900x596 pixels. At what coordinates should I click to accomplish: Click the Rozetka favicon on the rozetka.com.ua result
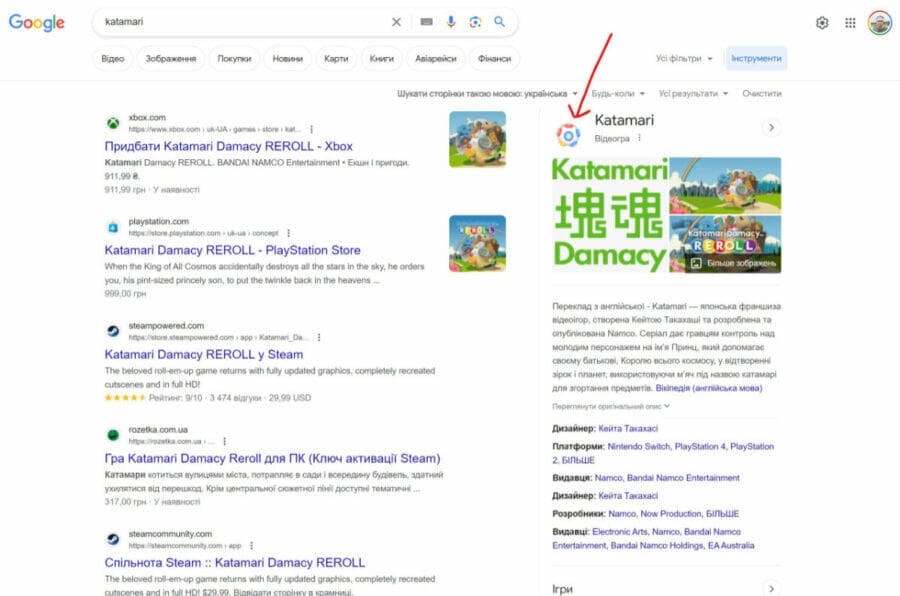113,435
